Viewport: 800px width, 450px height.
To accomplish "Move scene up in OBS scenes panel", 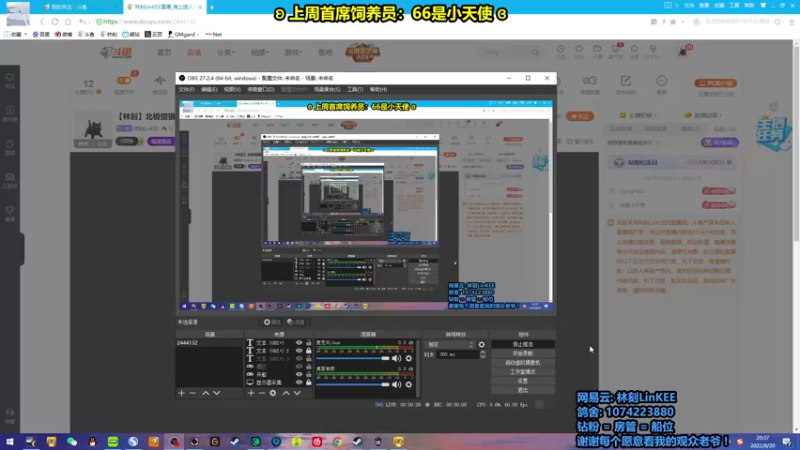I will pos(206,393).
